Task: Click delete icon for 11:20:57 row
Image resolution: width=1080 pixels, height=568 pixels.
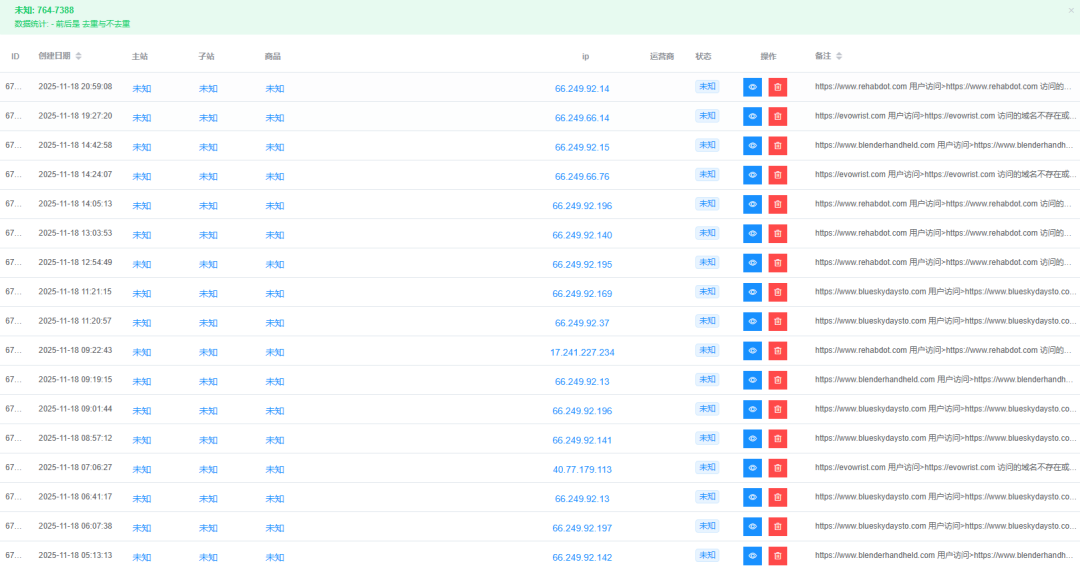Action: tap(778, 322)
